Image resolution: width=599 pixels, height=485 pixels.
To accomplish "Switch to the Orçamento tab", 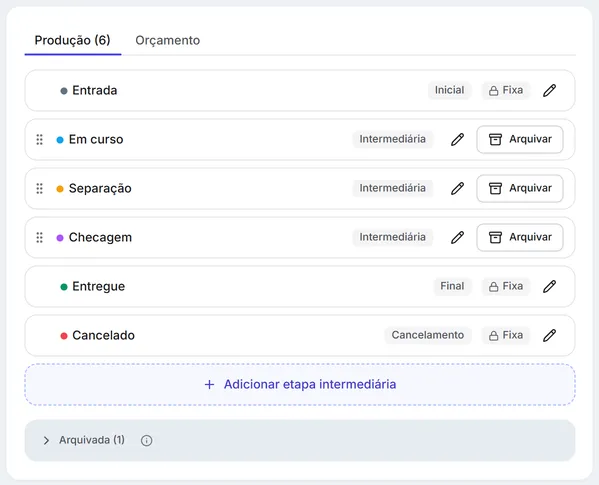I will pos(167,40).
